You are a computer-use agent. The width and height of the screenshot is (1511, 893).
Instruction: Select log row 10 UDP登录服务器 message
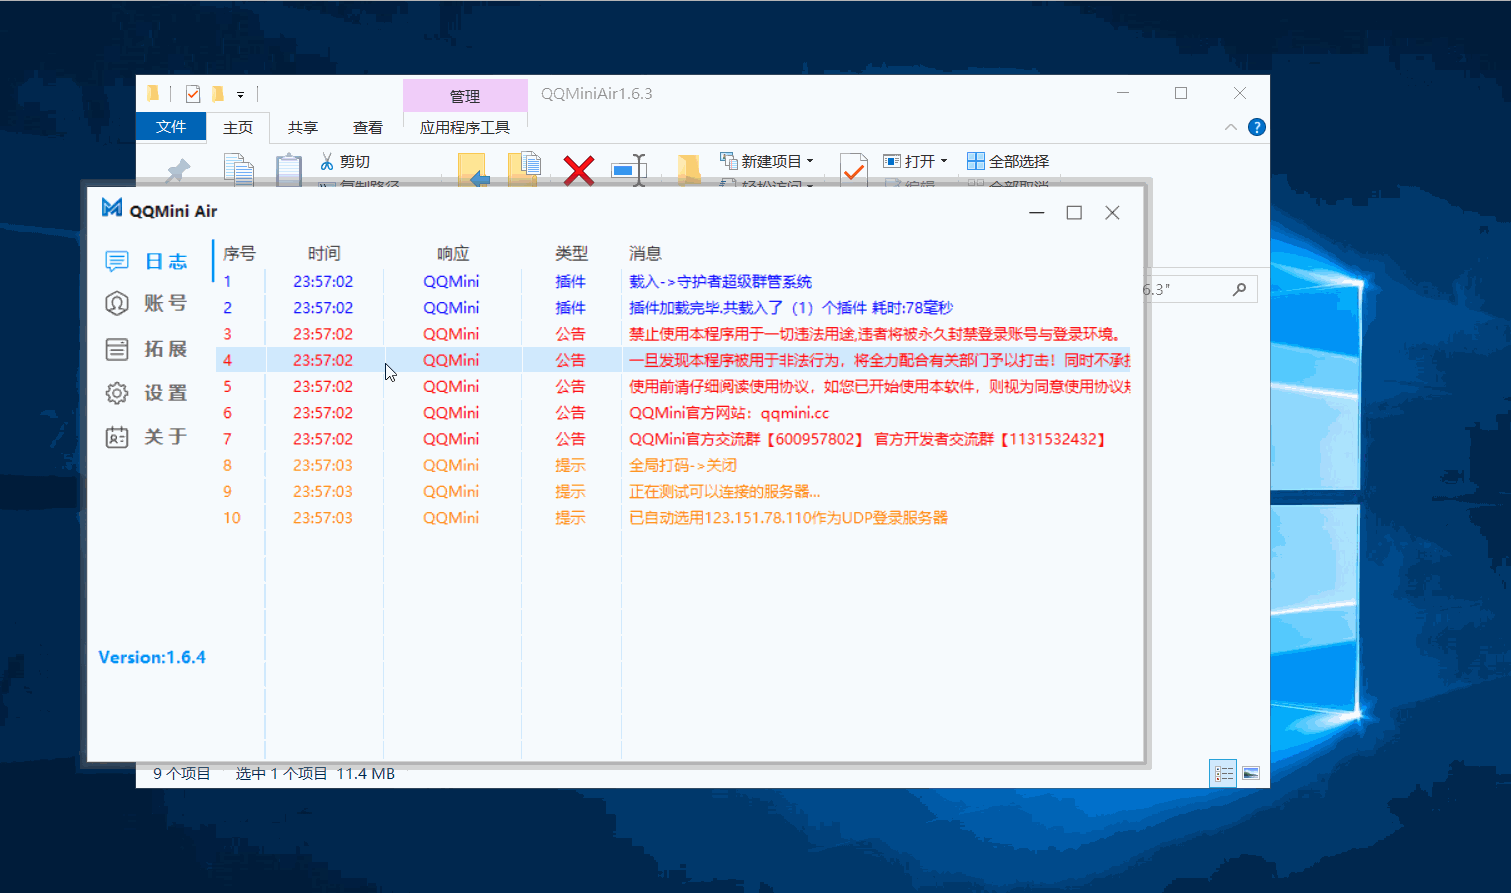pyautogui.click(x=673, y=517)
